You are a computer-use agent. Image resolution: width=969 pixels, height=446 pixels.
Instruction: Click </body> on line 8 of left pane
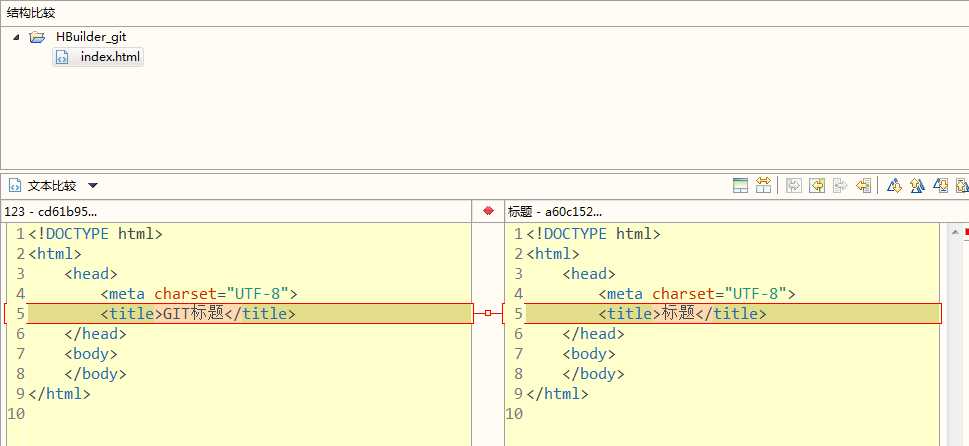95,374
